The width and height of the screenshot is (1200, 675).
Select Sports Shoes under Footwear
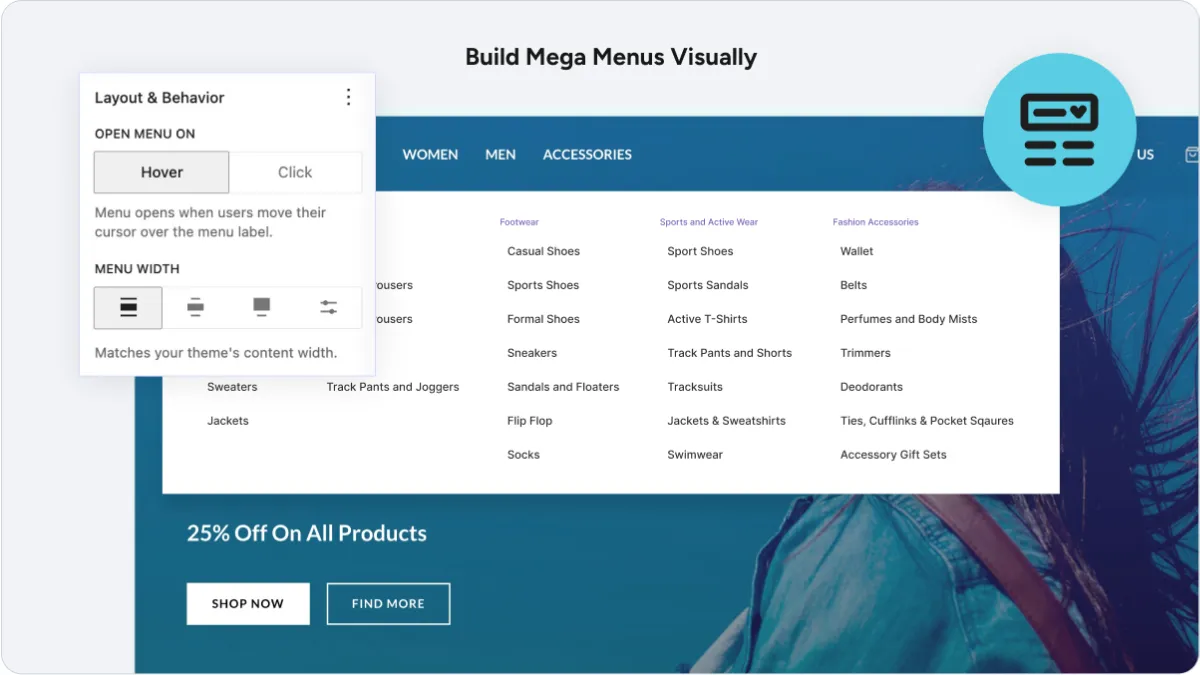pos(543,285)
